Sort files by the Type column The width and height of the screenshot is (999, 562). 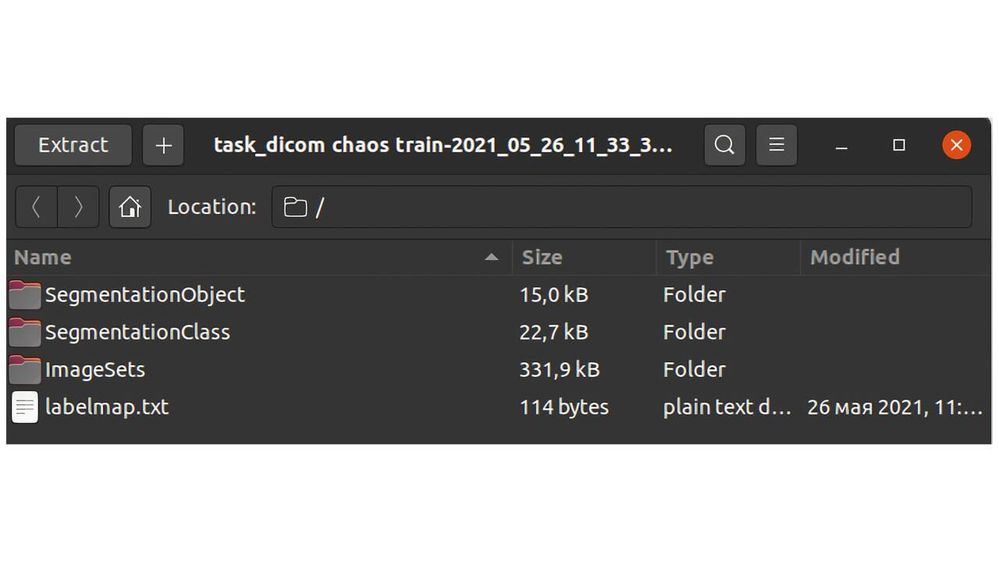point(689,257)
